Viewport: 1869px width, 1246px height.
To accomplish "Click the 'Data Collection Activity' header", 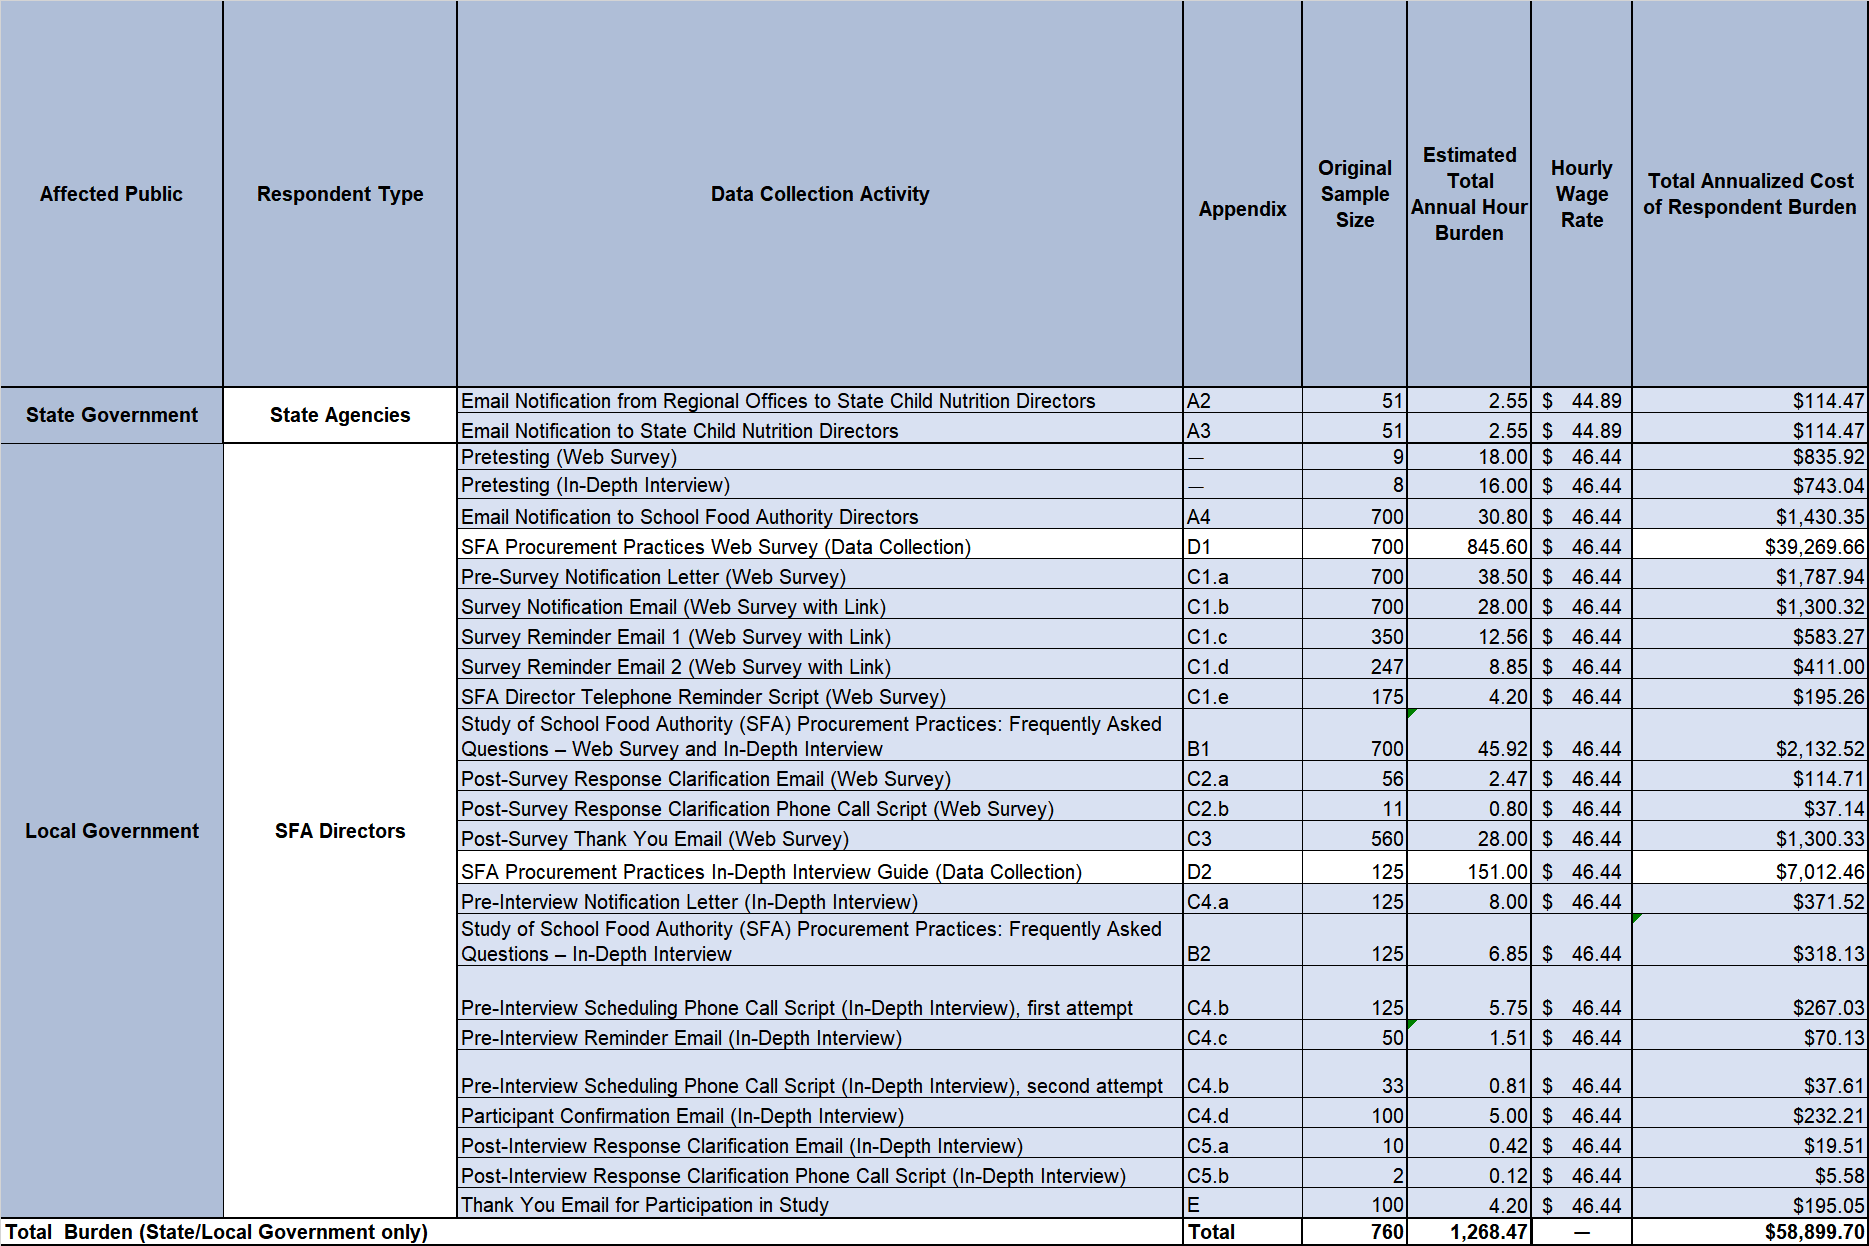I will pyautogui.click(x=819, y=194).
